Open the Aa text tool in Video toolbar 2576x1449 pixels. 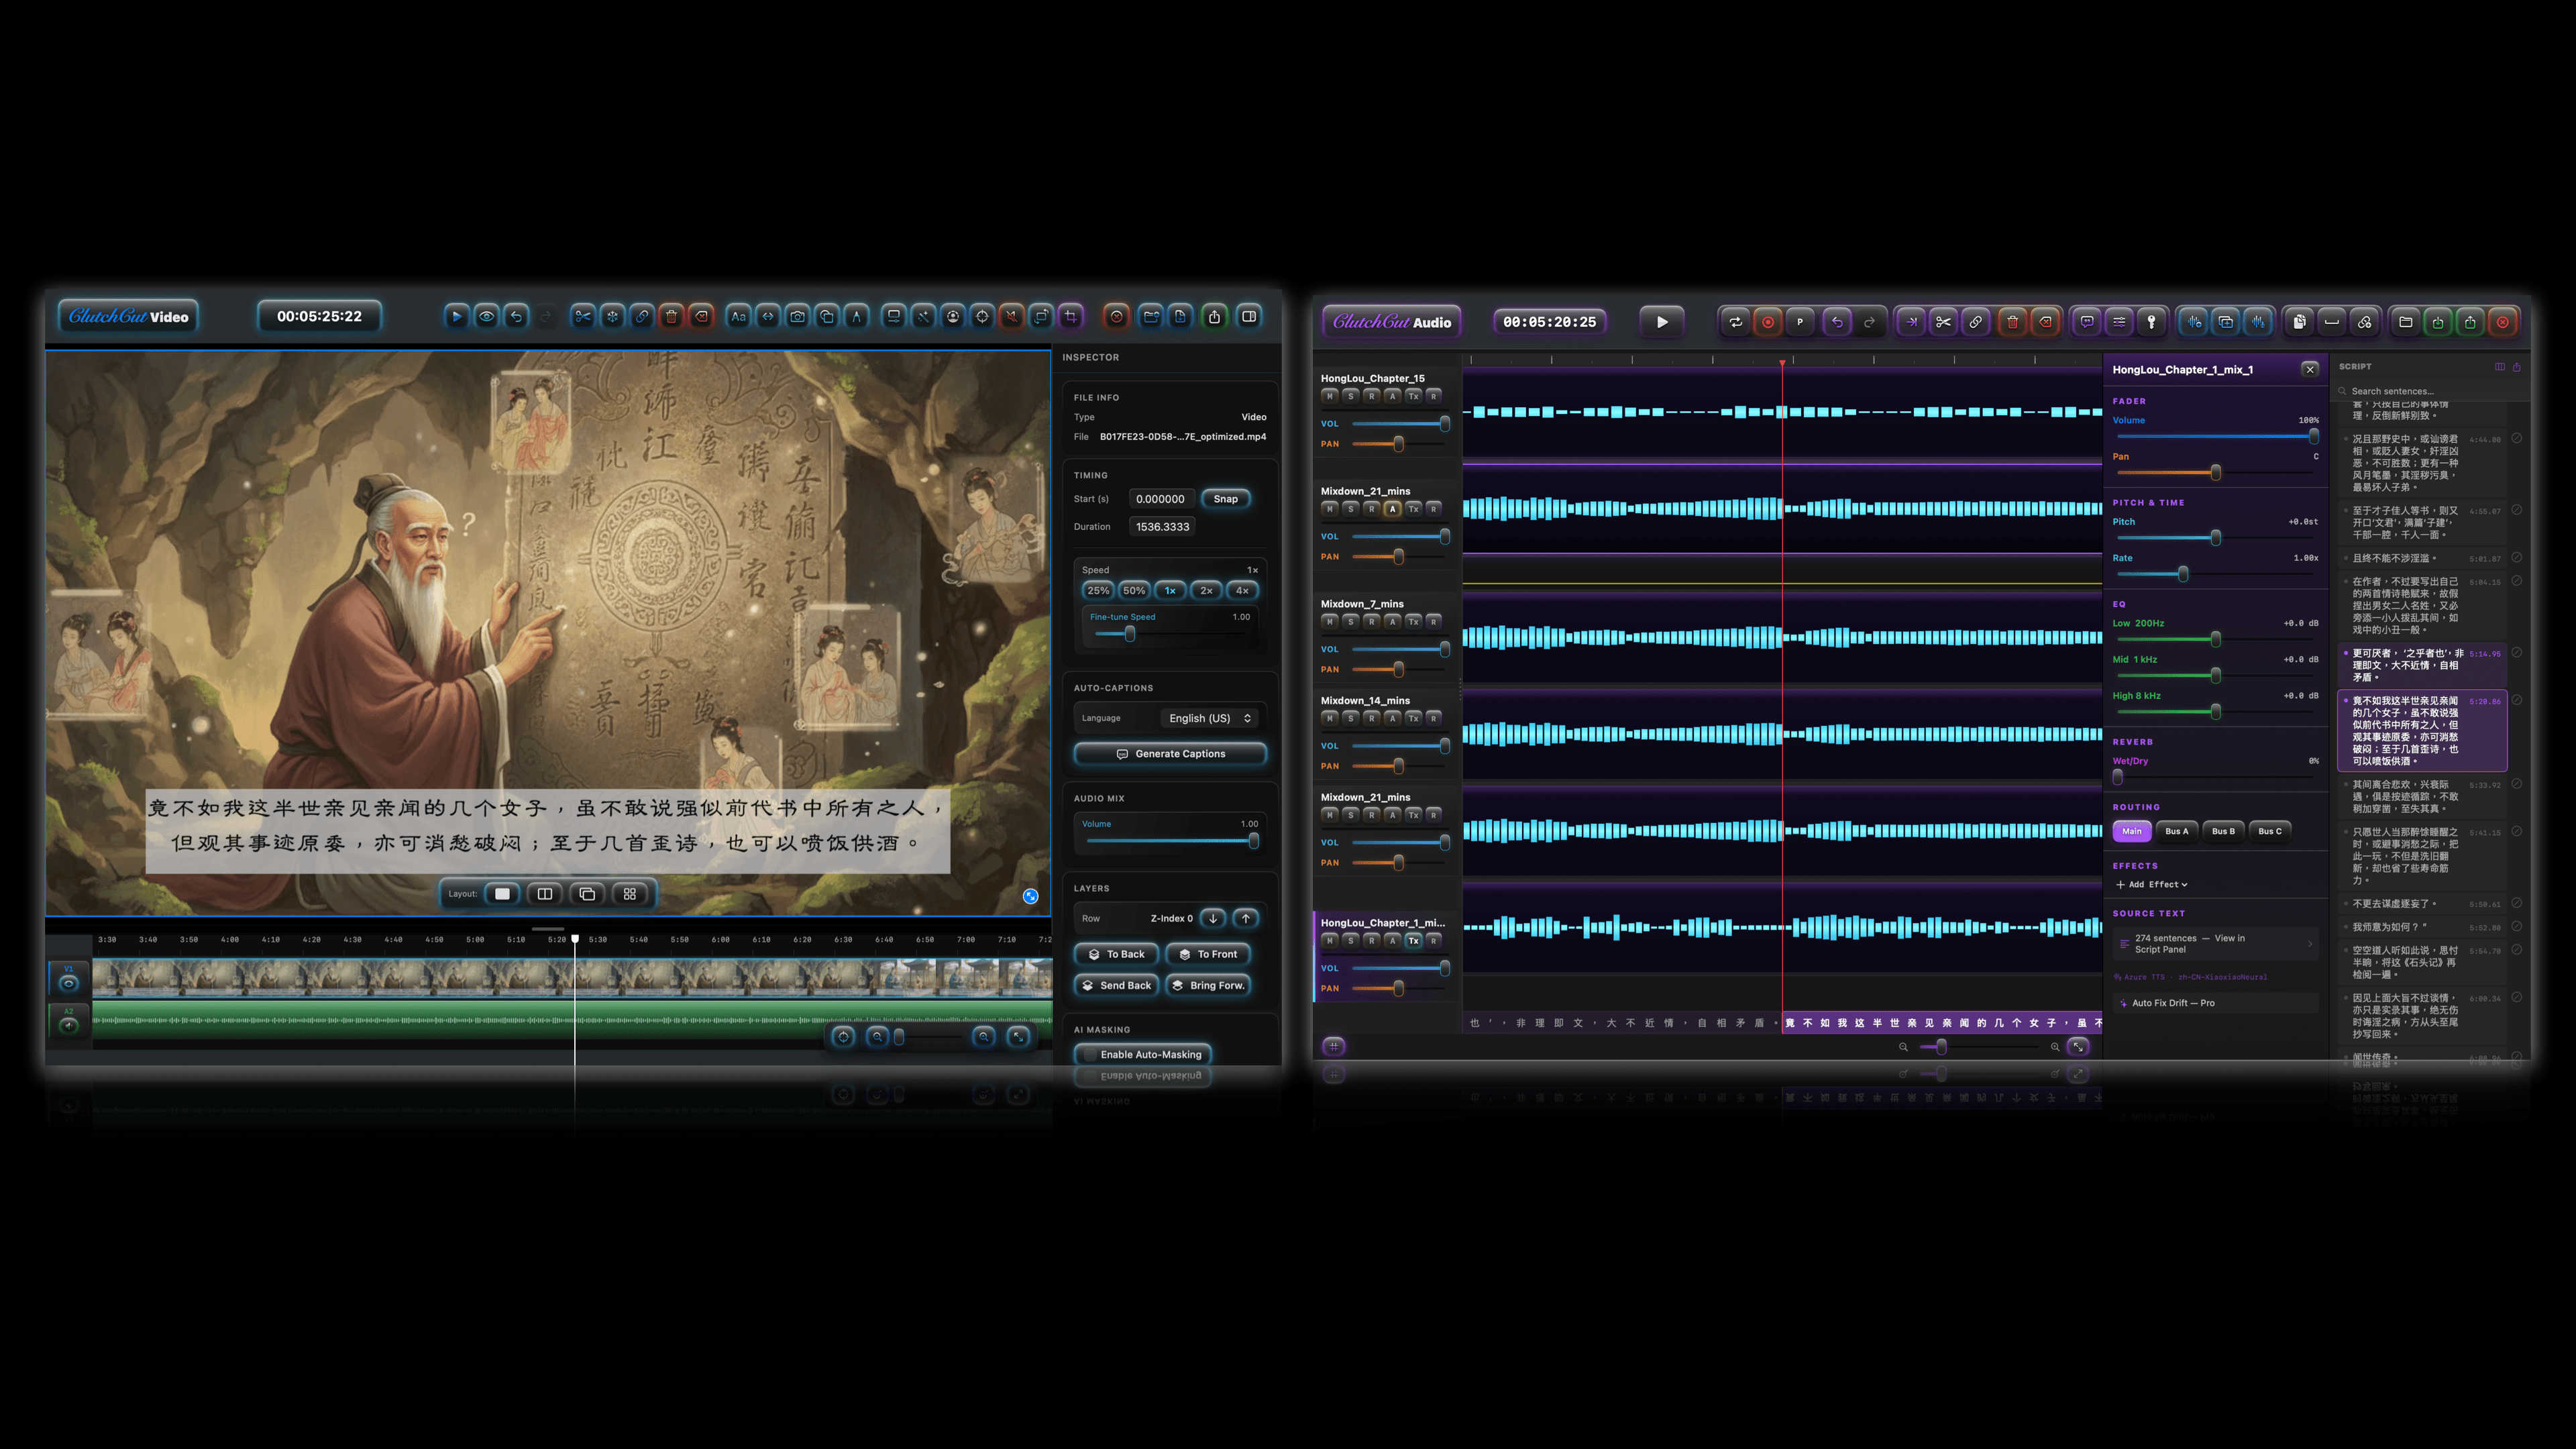(x=738, y=317)
